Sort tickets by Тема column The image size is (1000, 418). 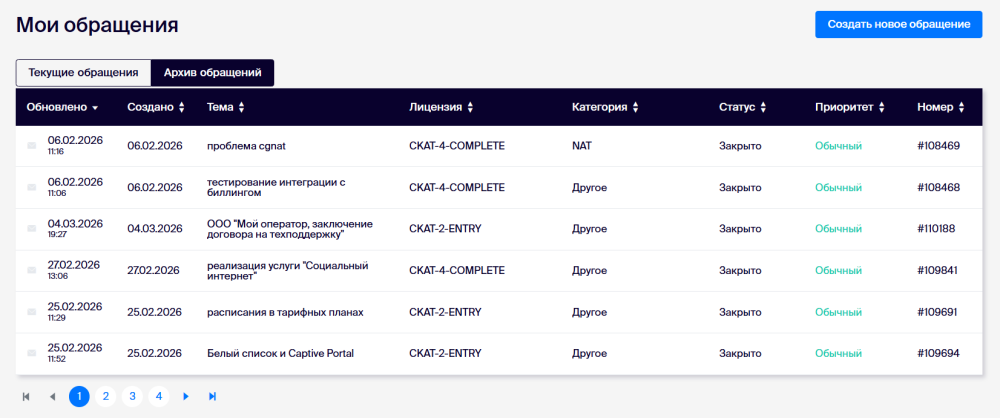(x=225, y=107)
